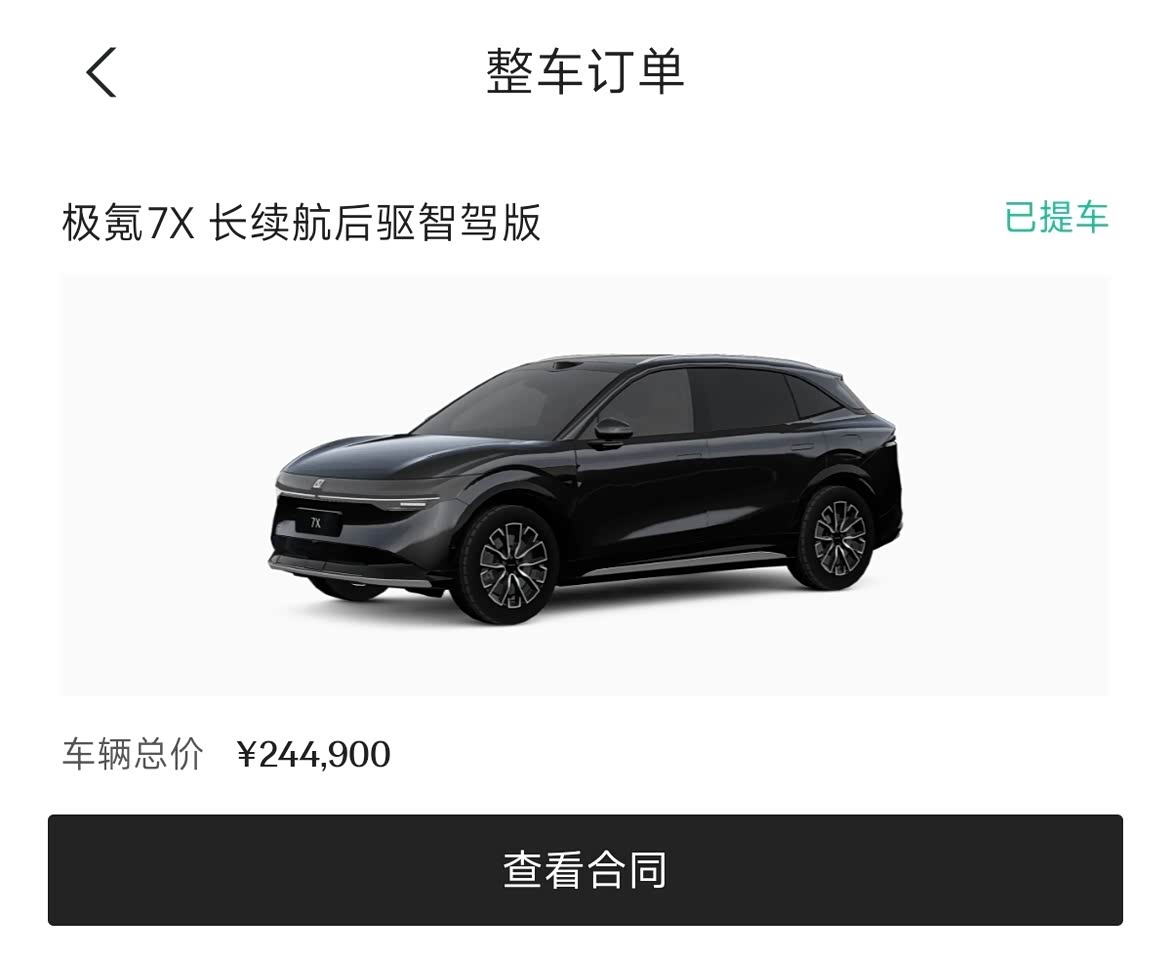Tap the ¥244,900 total price value

[x=314, y=754]
